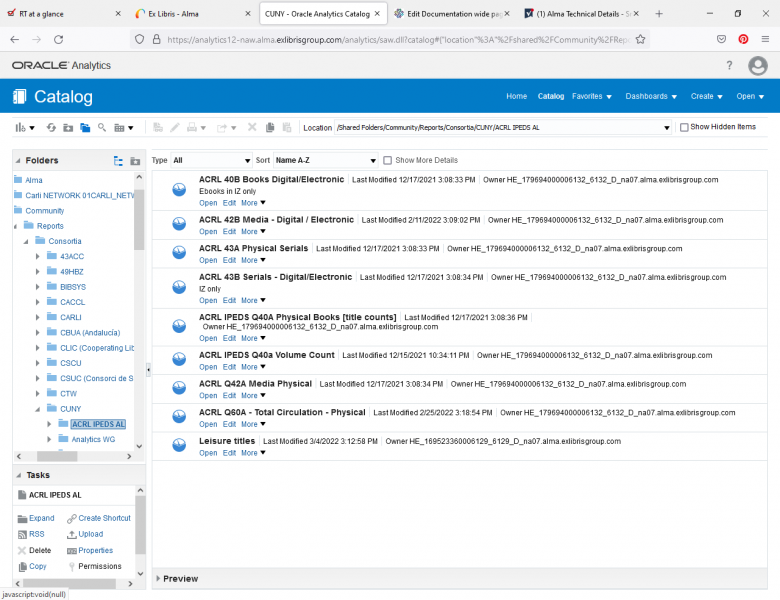This screenshot has width=780, height=600.
Task: Open the Location path dropdown
Action: click(666, 128)
